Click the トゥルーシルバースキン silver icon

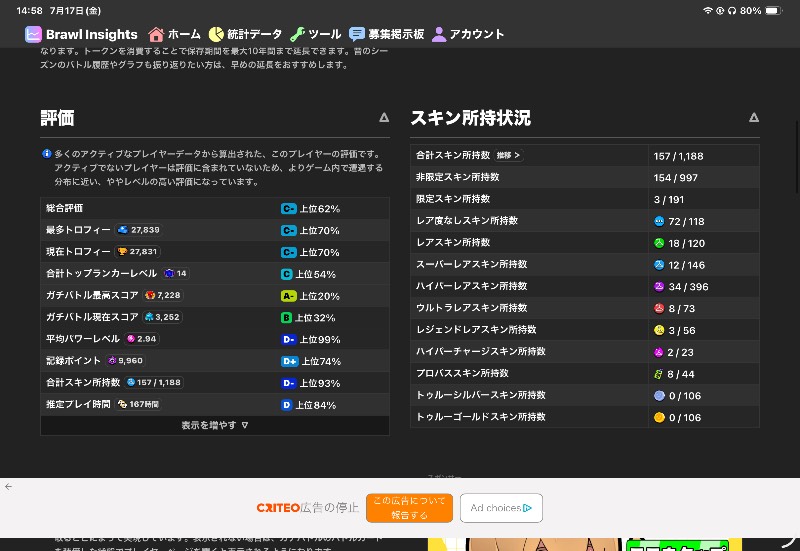[659, 395]
